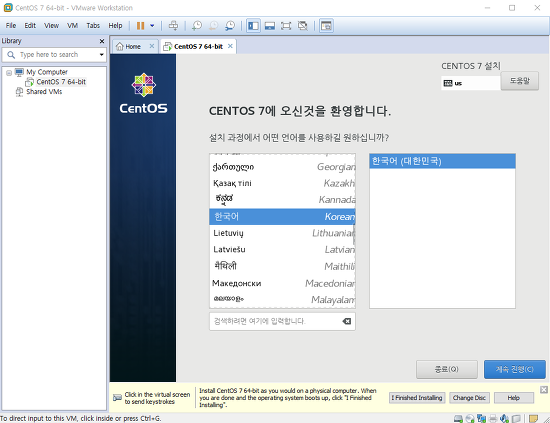
Task: Open the library search filter dropdown
Action: coord(101,55)
